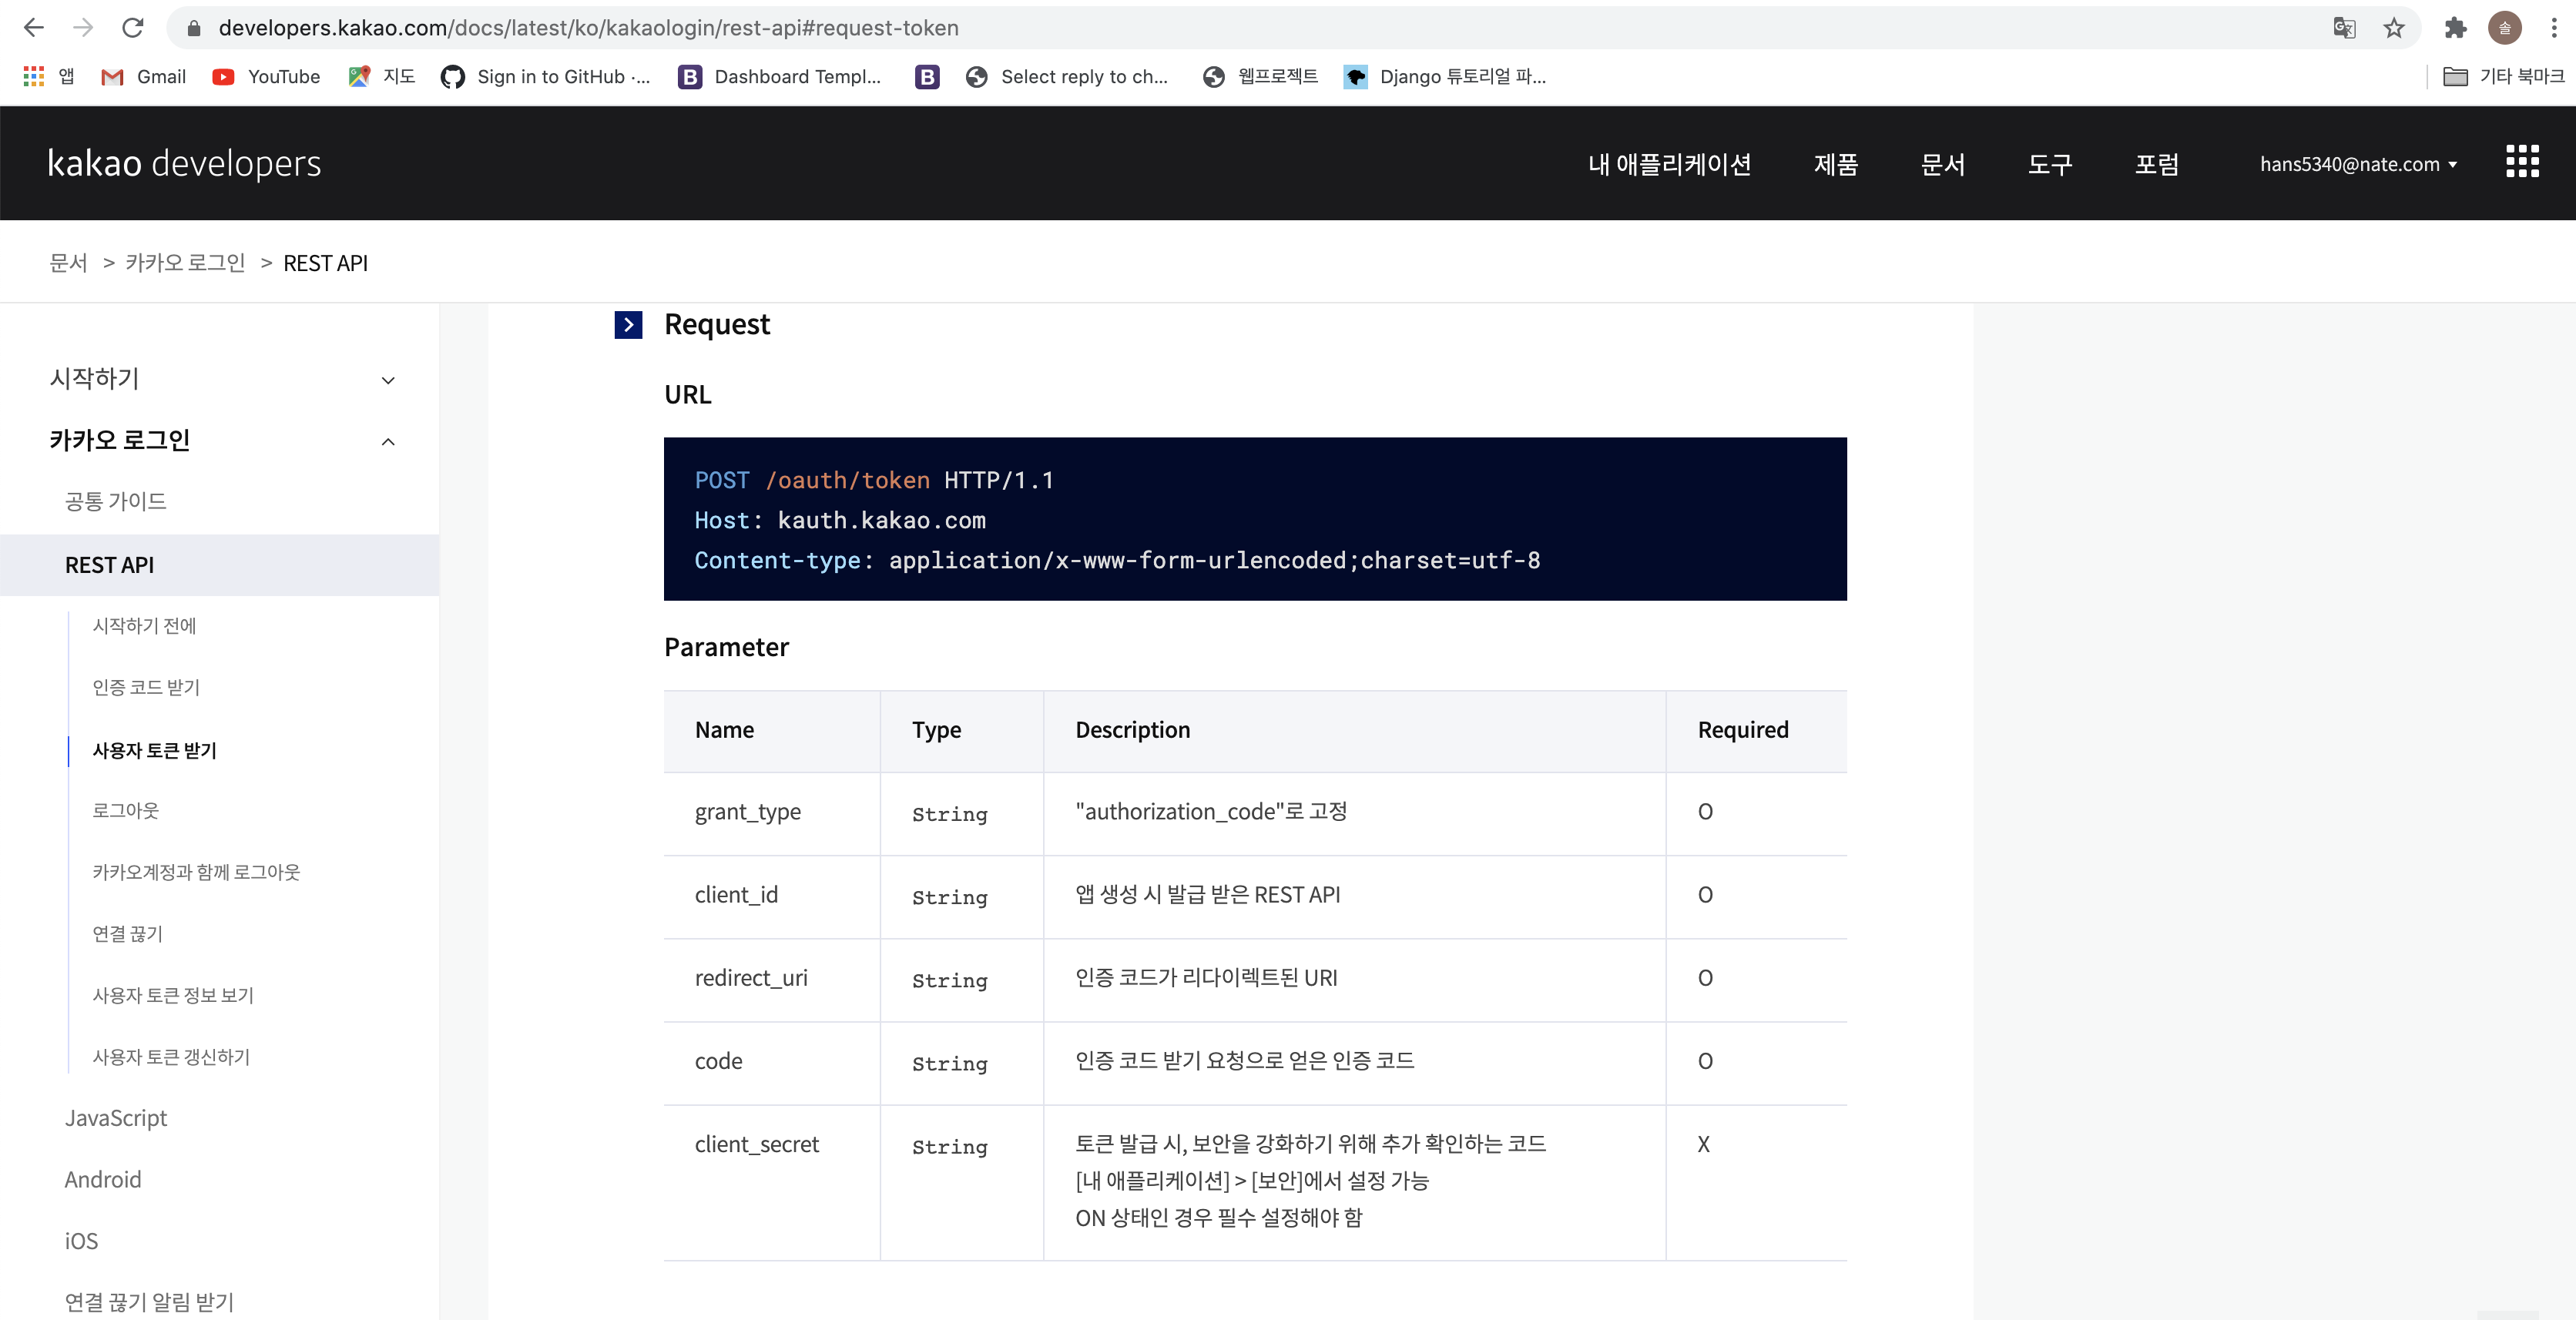Viewport: 2576px width, 1320px height.
Task: Open 내 애플리케이션 in top navigation
Action: (x=1669, y=164)
